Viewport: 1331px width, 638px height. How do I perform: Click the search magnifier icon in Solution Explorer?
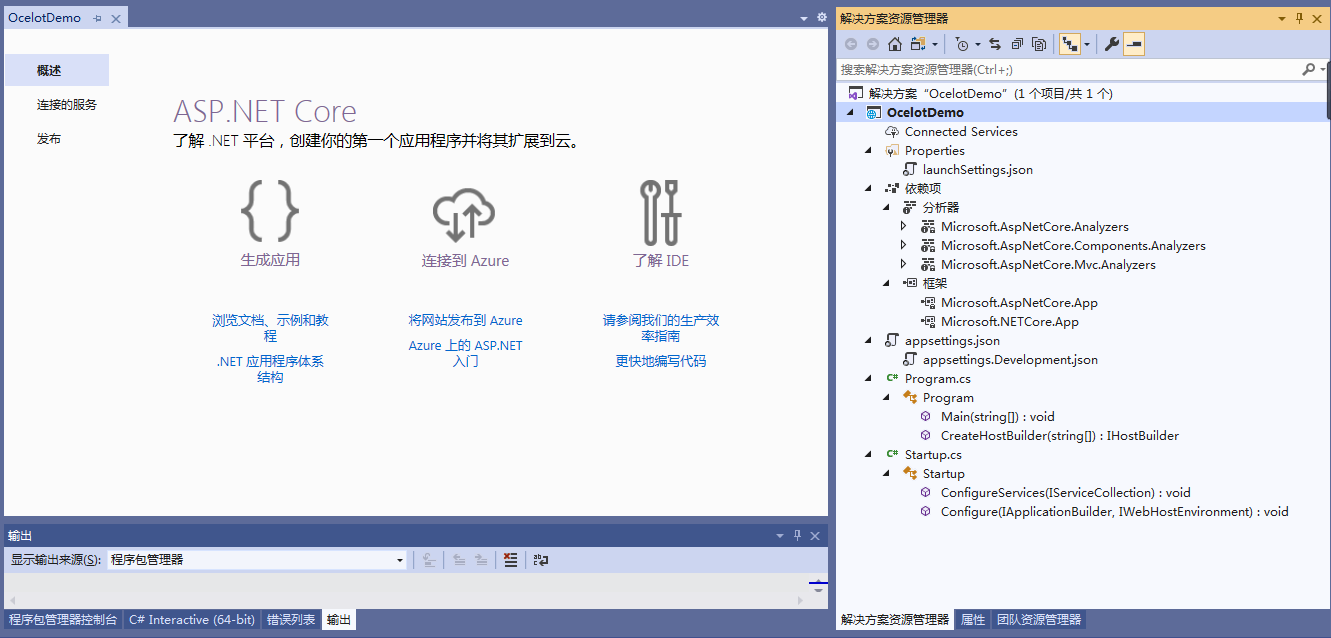(x=1308, y=70)
